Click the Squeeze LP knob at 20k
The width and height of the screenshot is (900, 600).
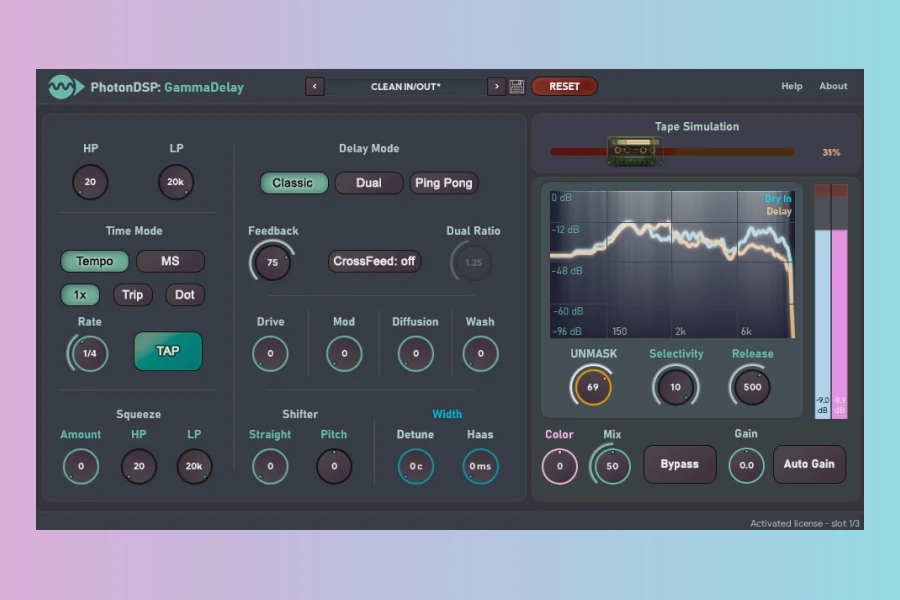click(x=194, y=466)
